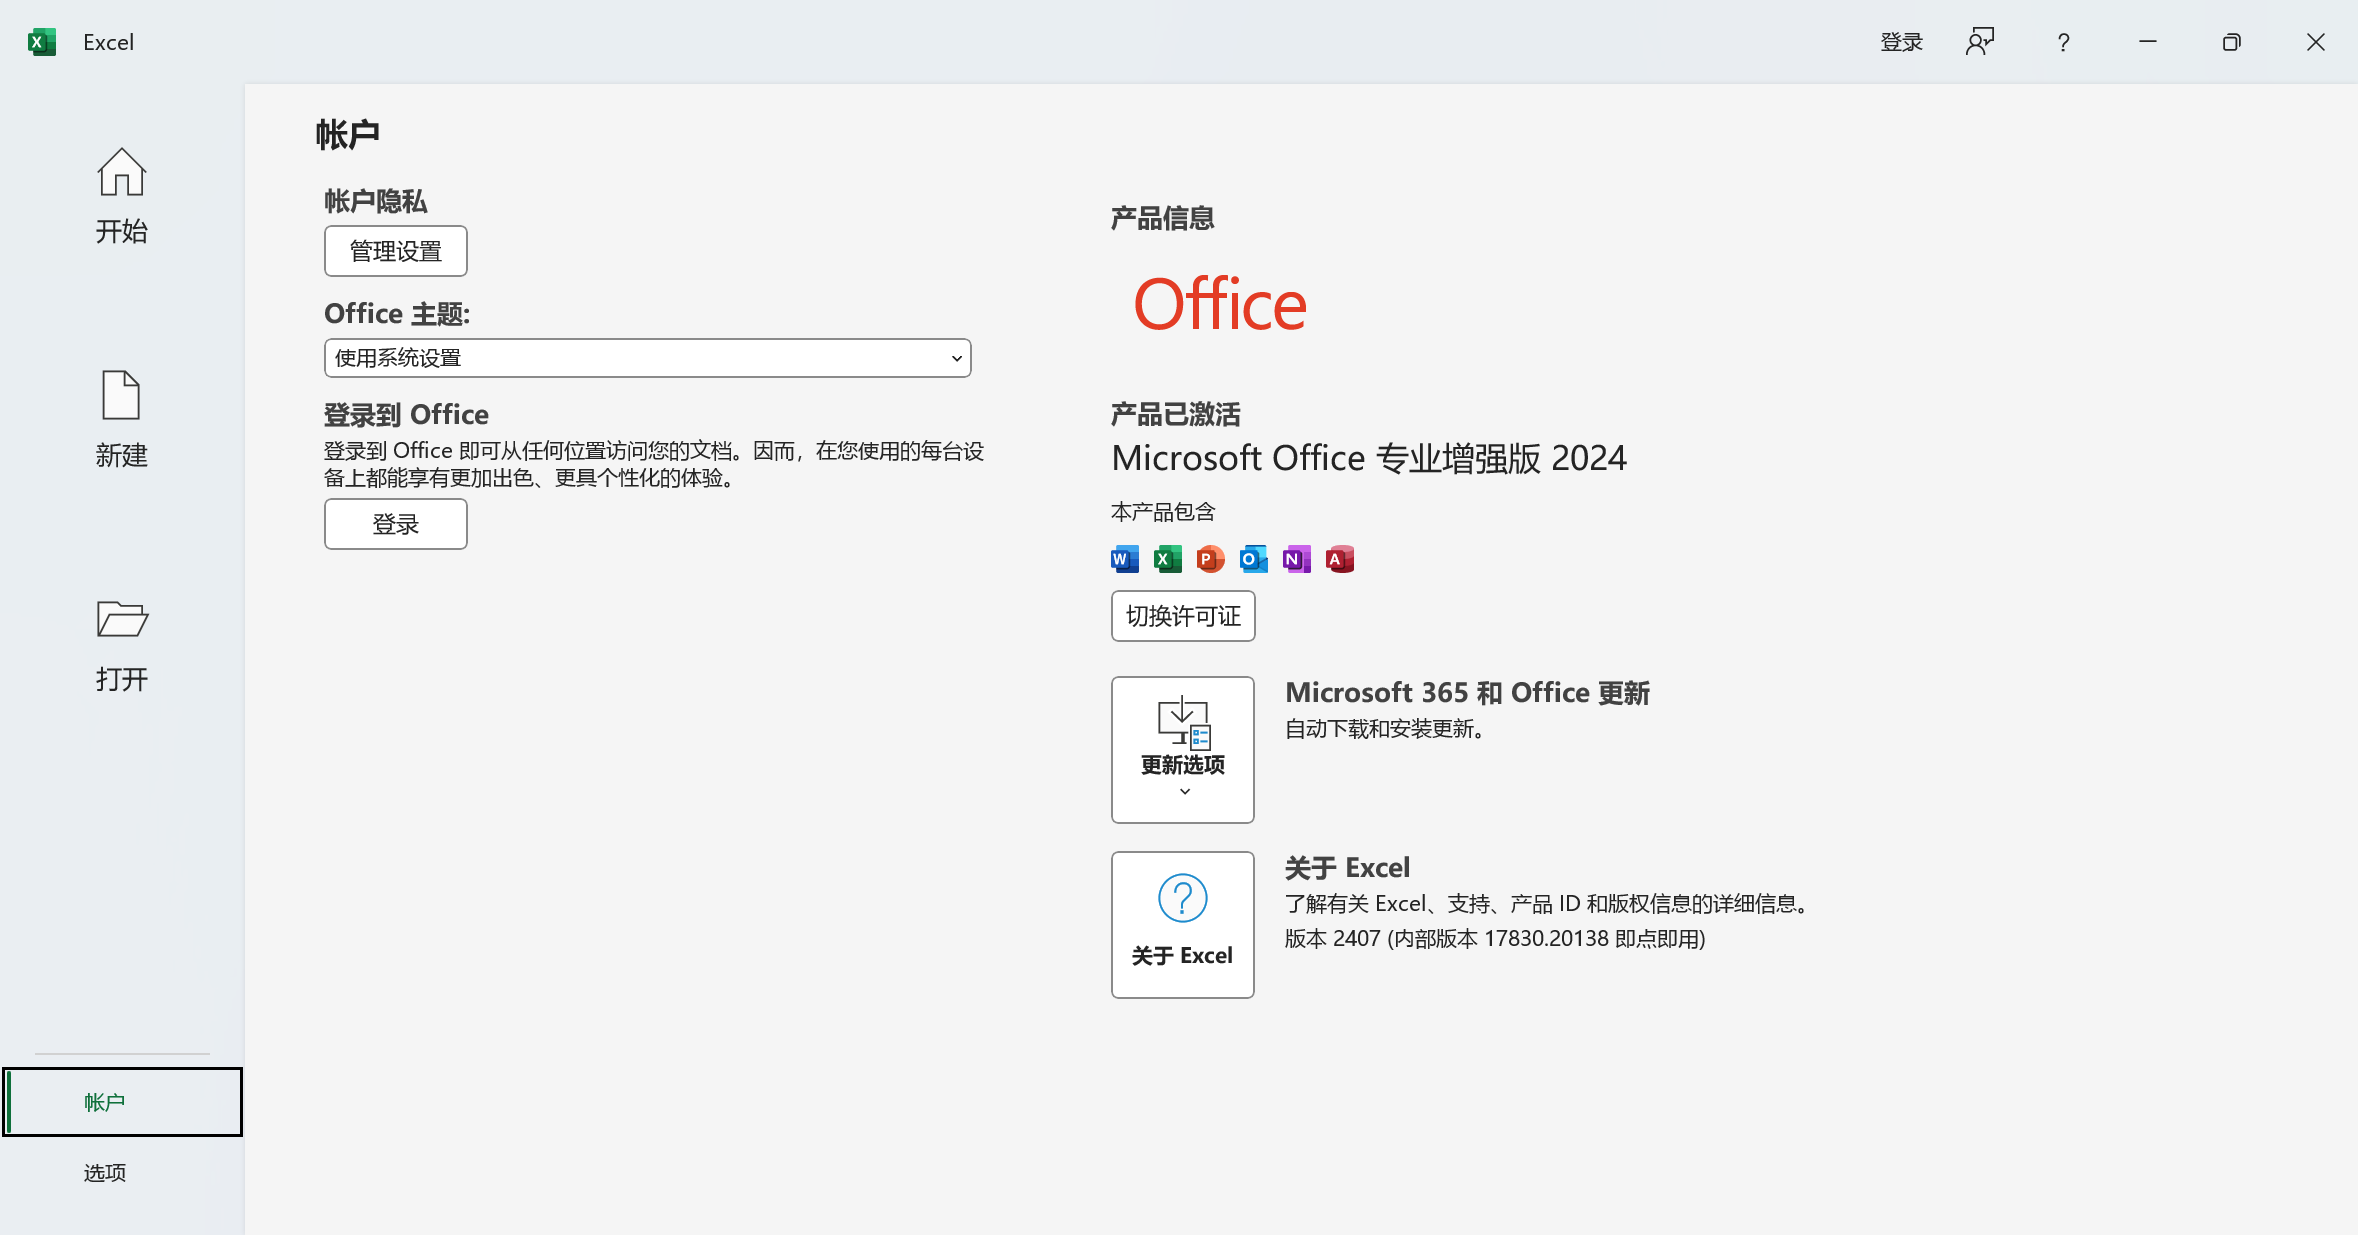Click the Outlook app icon

pyautogui.click(x=1253, y=559)
